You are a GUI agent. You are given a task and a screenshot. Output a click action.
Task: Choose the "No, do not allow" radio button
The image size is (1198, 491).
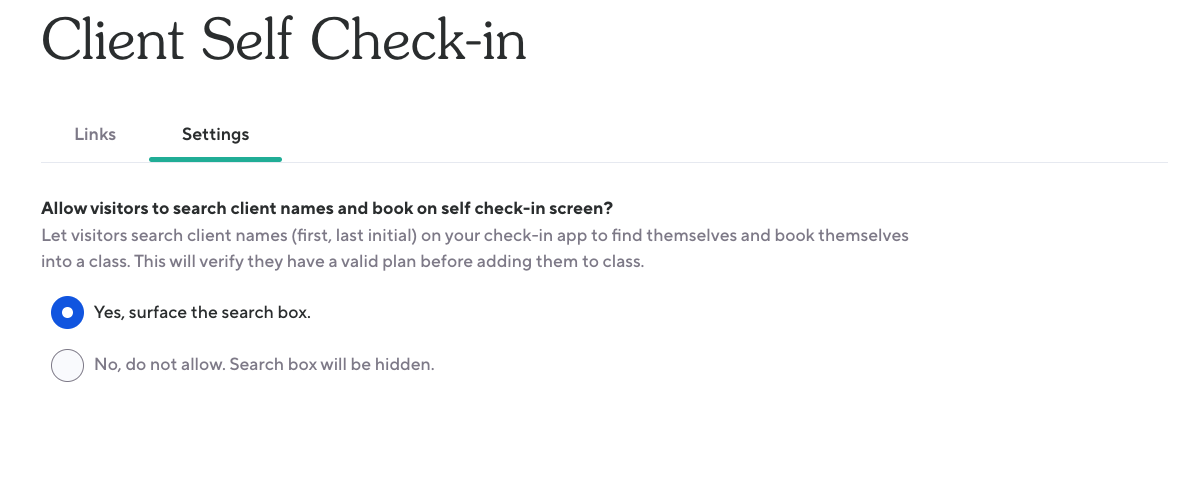[x=67, y=365]
